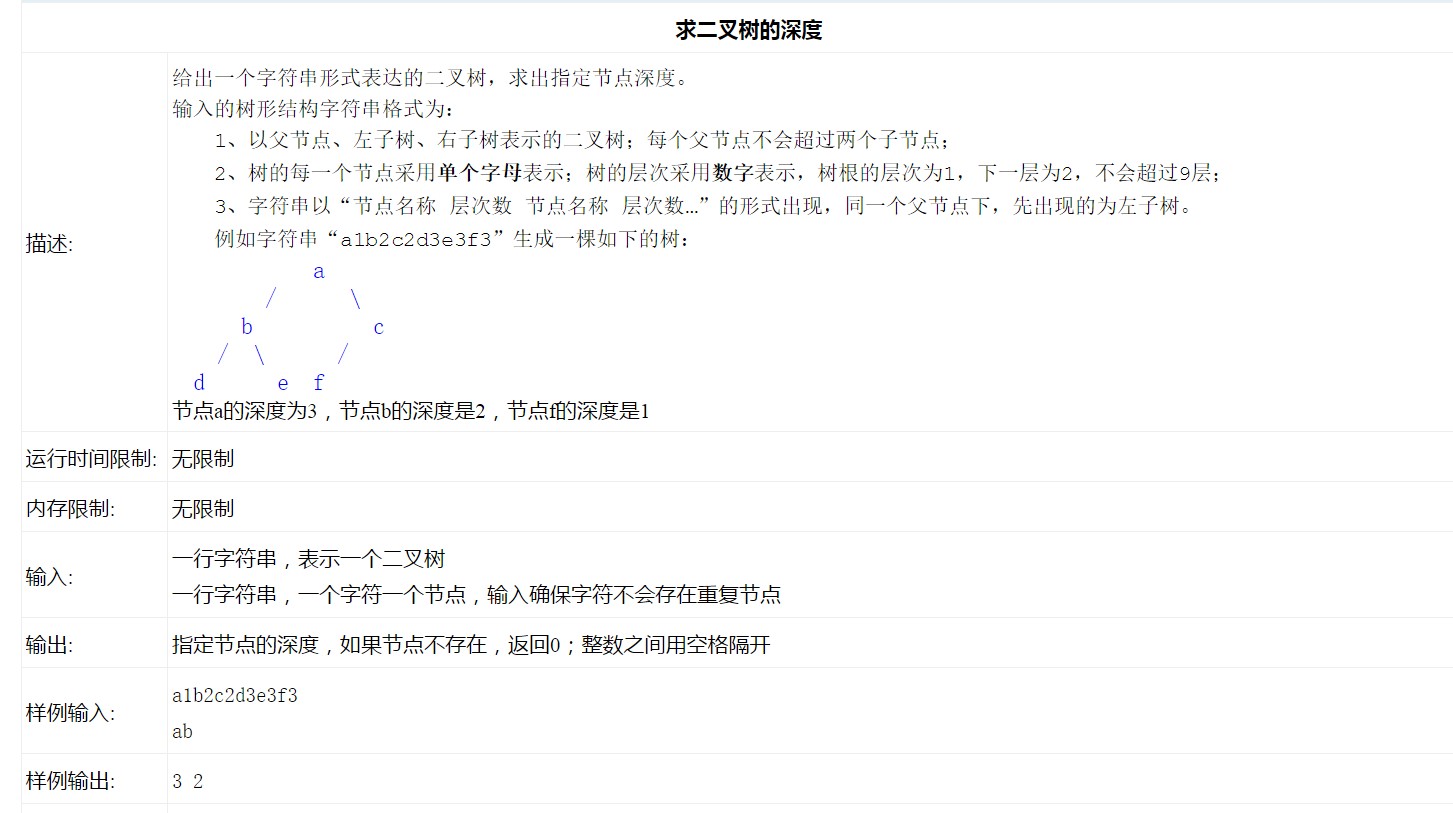The height and width of the screenshot is (813, 1453).
Task: Click the 样例输出 label
Action: pyautogui.click(x=70, y=781)
